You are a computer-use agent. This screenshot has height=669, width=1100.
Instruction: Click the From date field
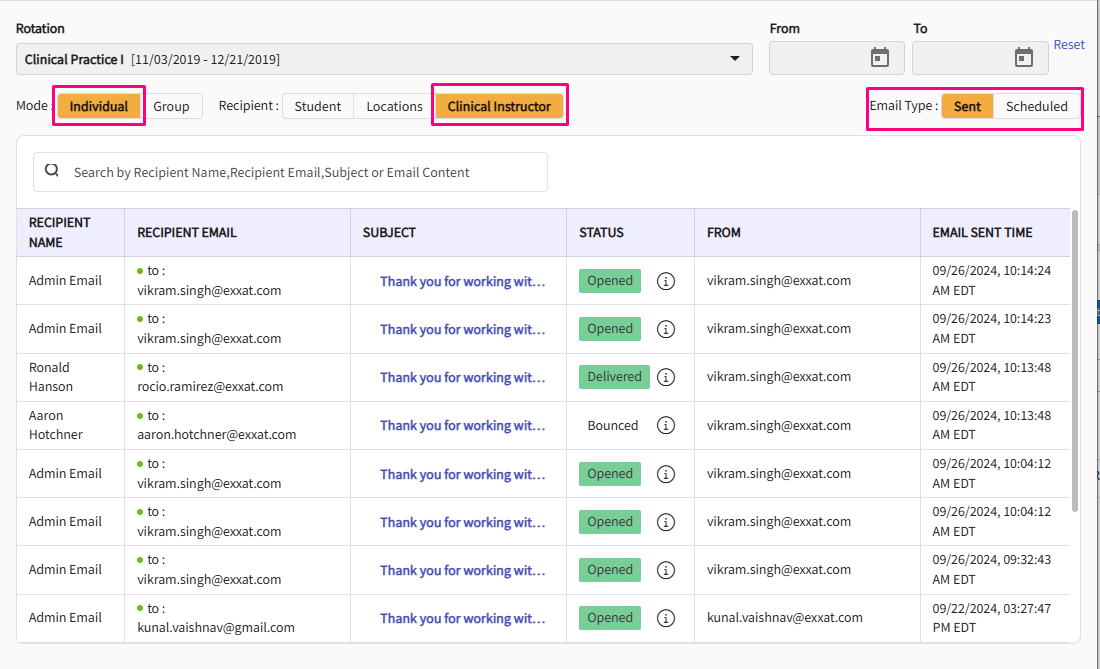click(836, 58)
